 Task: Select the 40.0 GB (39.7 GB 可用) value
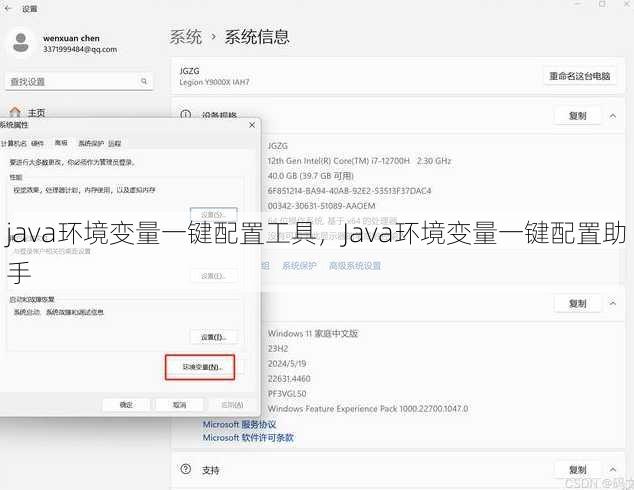(311, 176)
